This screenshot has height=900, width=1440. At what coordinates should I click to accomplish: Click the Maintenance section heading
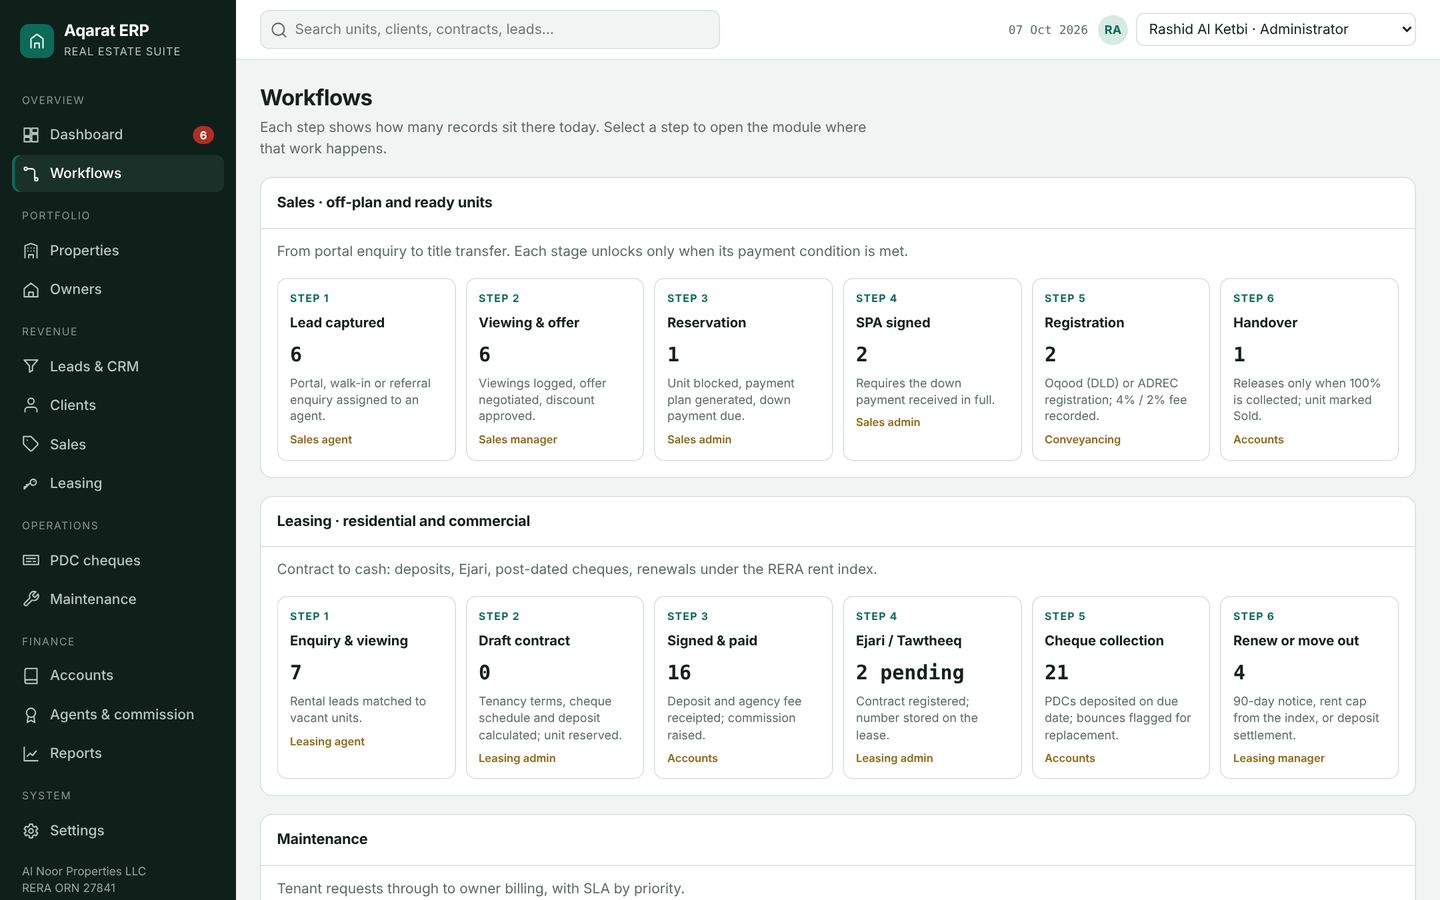tap(322, 840)
